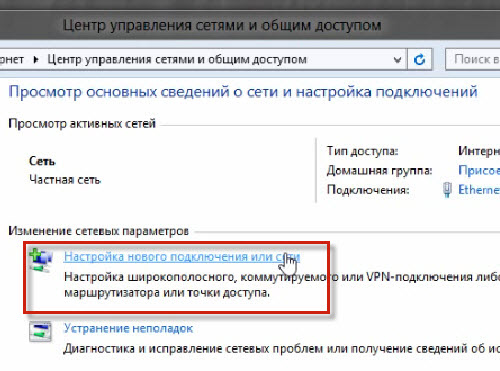The height and width of the screenshot is (371, 500).
Task: Open 'Настройка нового подключения или сети' link
Action: click(182, 257)
